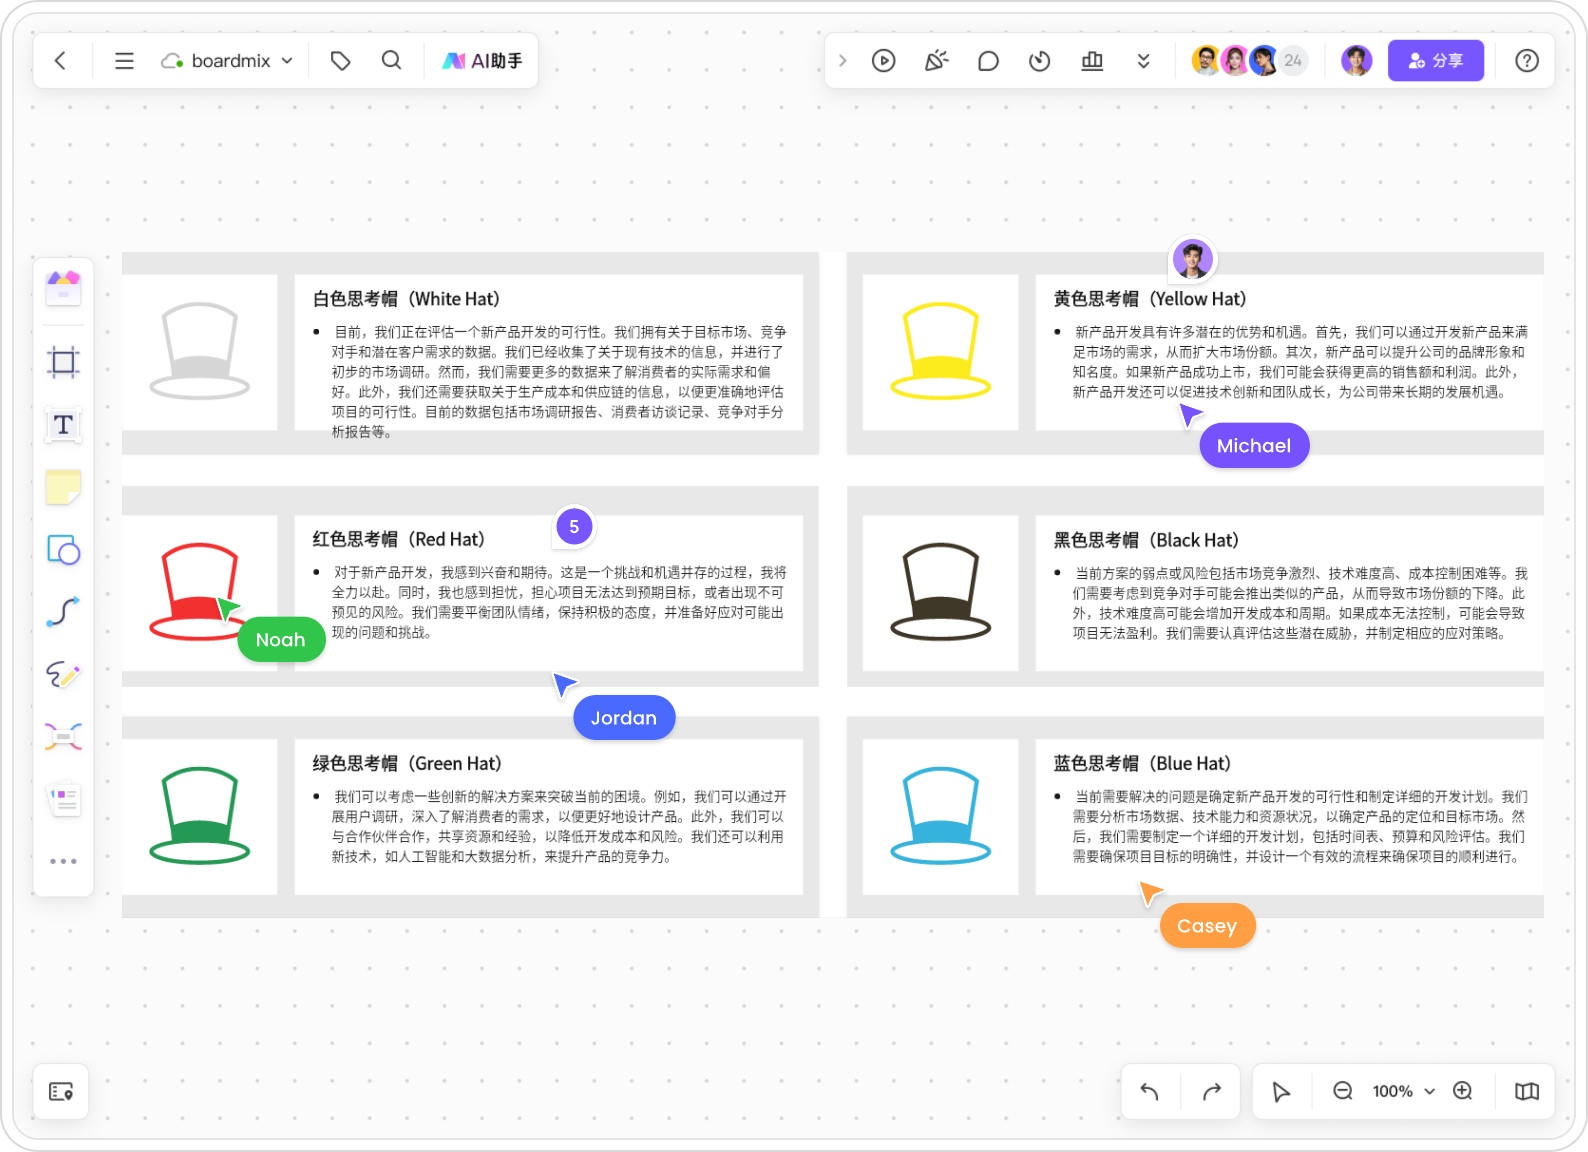Screen dimensions: 1588x1152
Task: Select the yellow hat image
Action: [x=941, y=351]
